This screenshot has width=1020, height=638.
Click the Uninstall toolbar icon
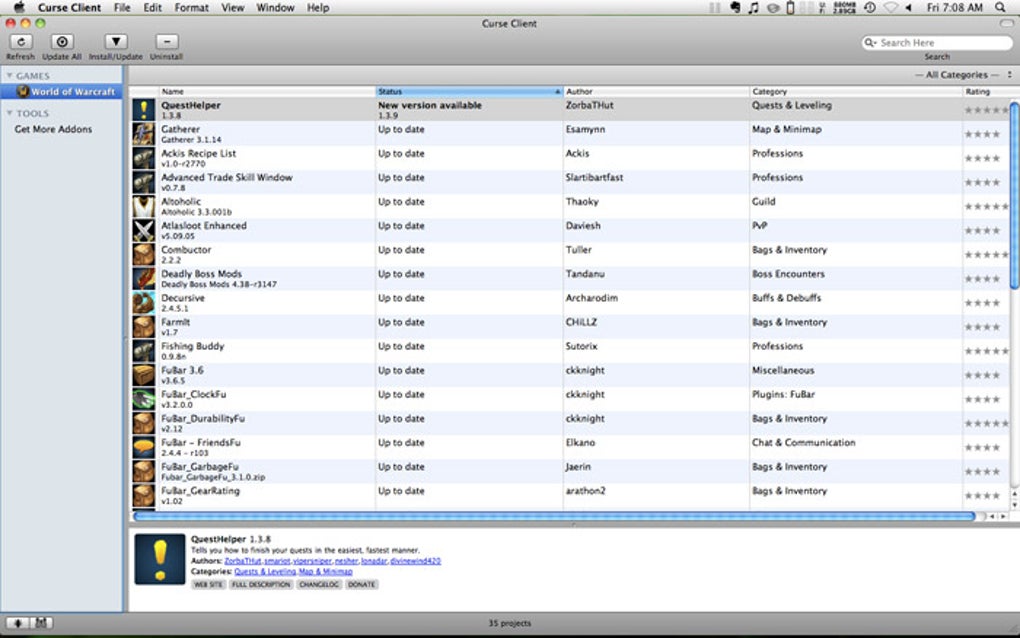(x=167, y=42)
